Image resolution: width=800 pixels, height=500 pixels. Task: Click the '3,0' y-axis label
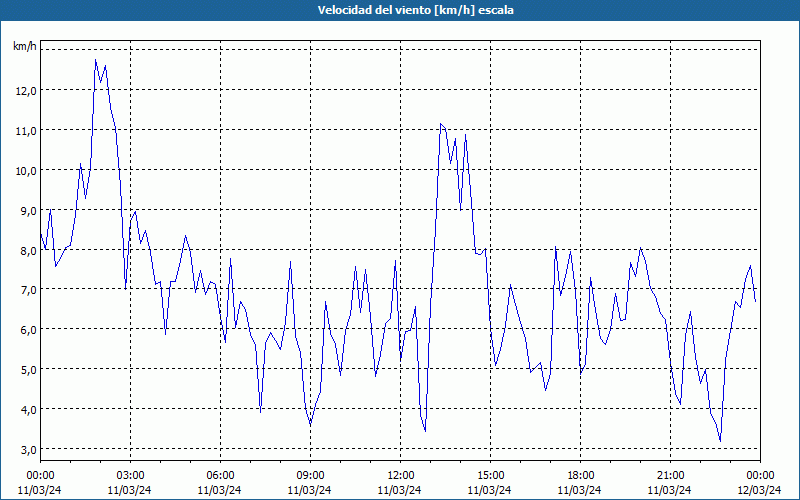pos(29,449)
